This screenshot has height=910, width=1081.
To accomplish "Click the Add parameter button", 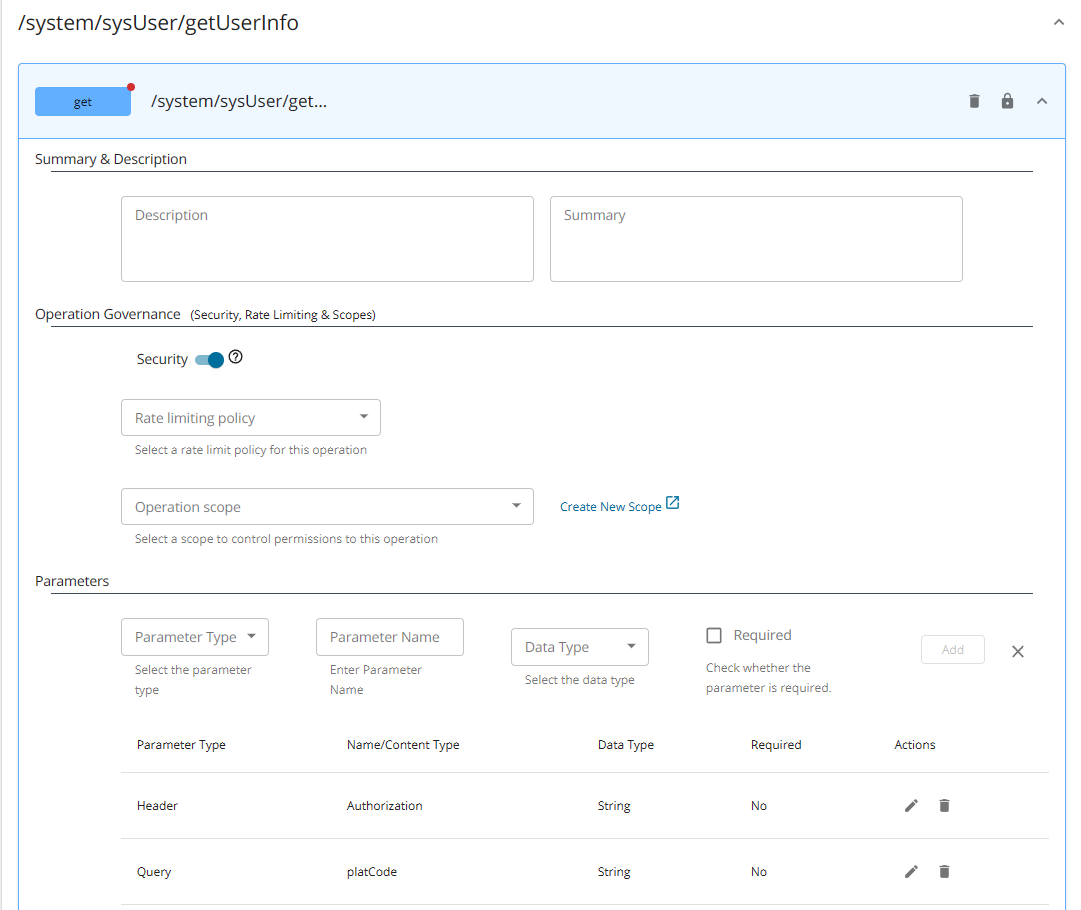I will pyautogui.click(x=953, y=649).
